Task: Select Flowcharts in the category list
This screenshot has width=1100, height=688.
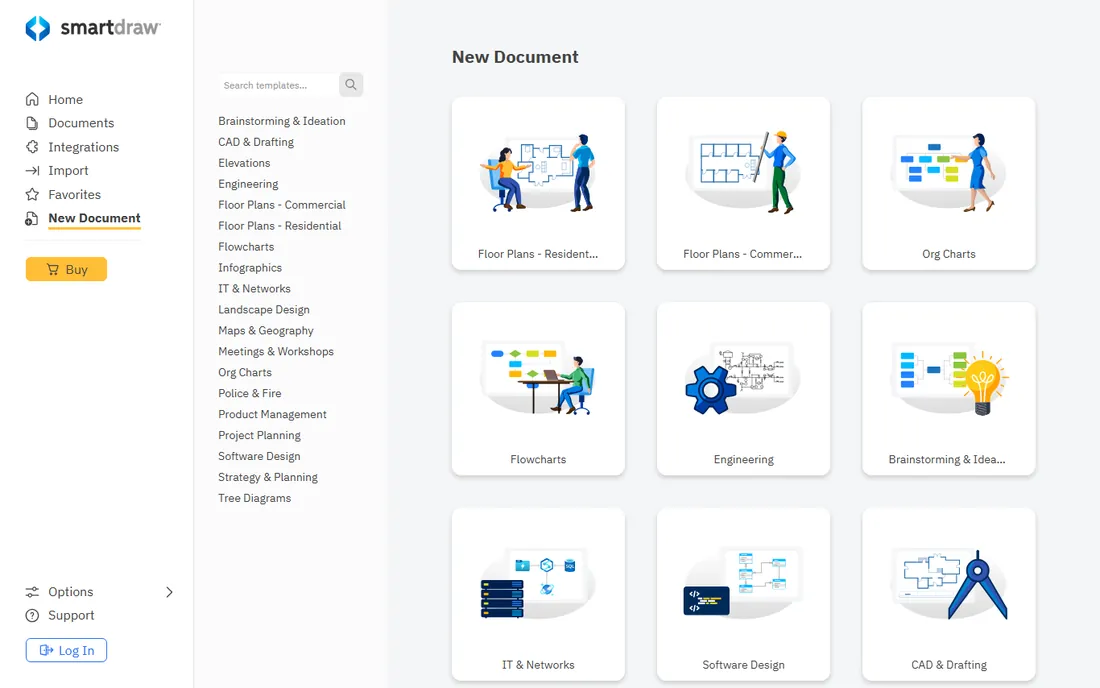Action: [x=246, y=247]
